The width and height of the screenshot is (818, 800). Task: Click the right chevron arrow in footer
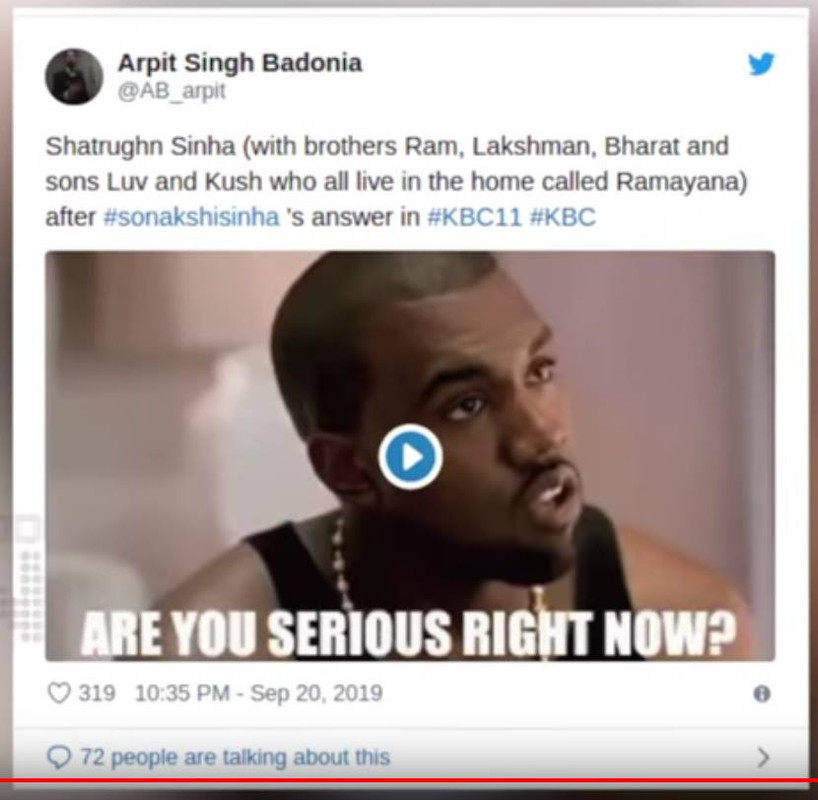click(763, 757)
